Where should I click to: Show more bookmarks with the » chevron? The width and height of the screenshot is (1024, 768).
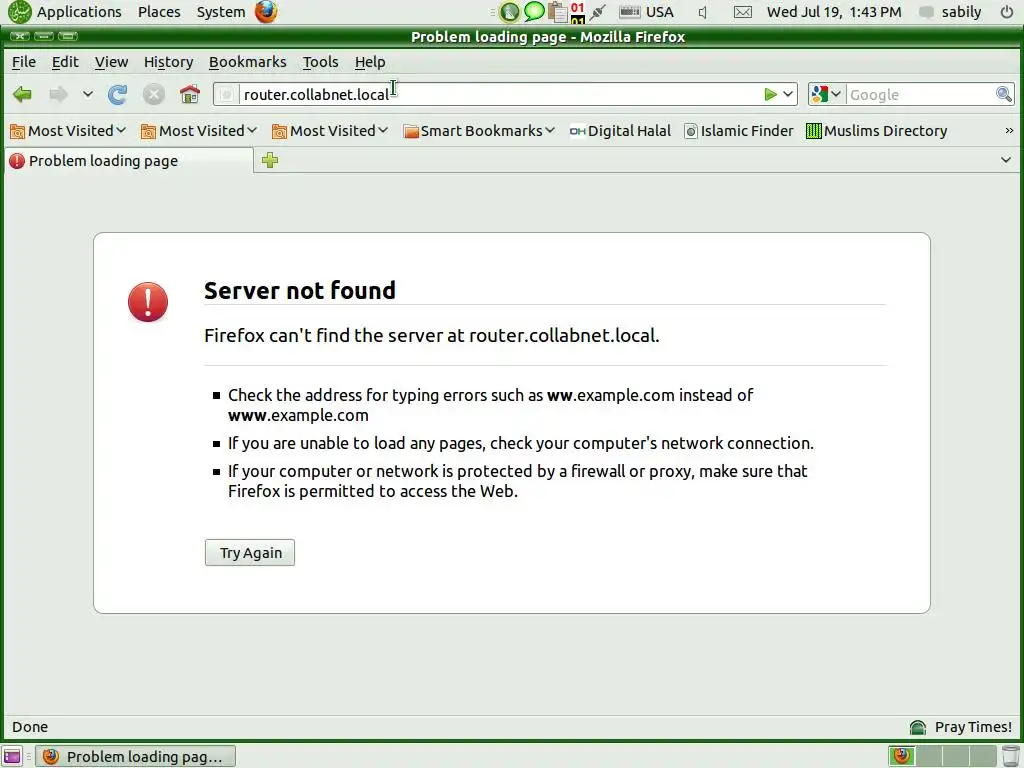(x=1009, y=131)
